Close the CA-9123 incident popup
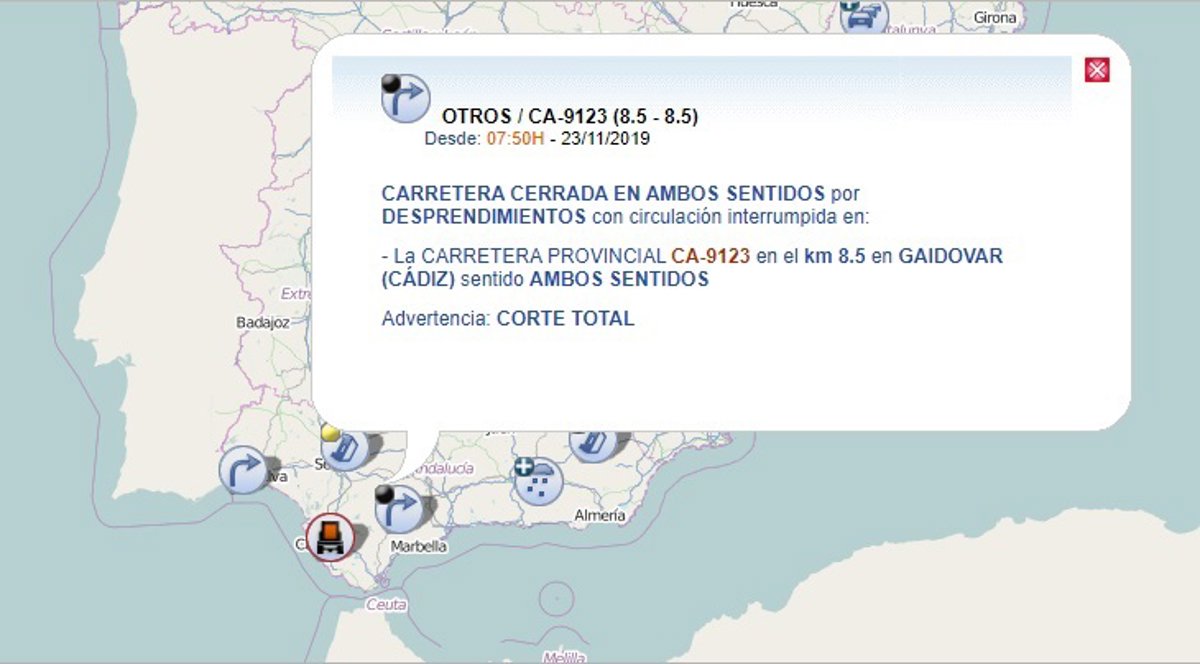This screenshot has width=1200, height=664. tap(1097, 70)
